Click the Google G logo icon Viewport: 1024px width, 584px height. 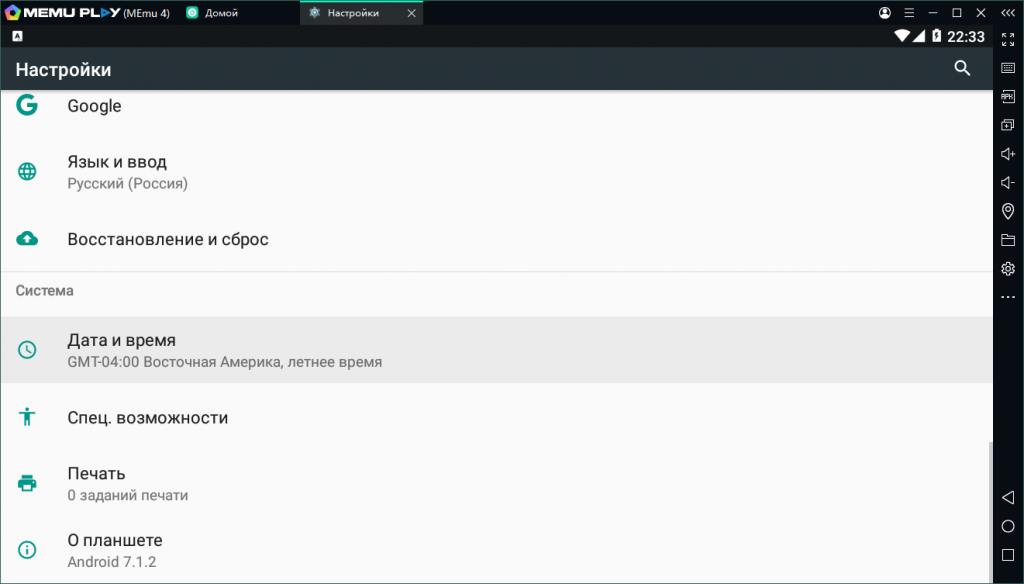27,105
